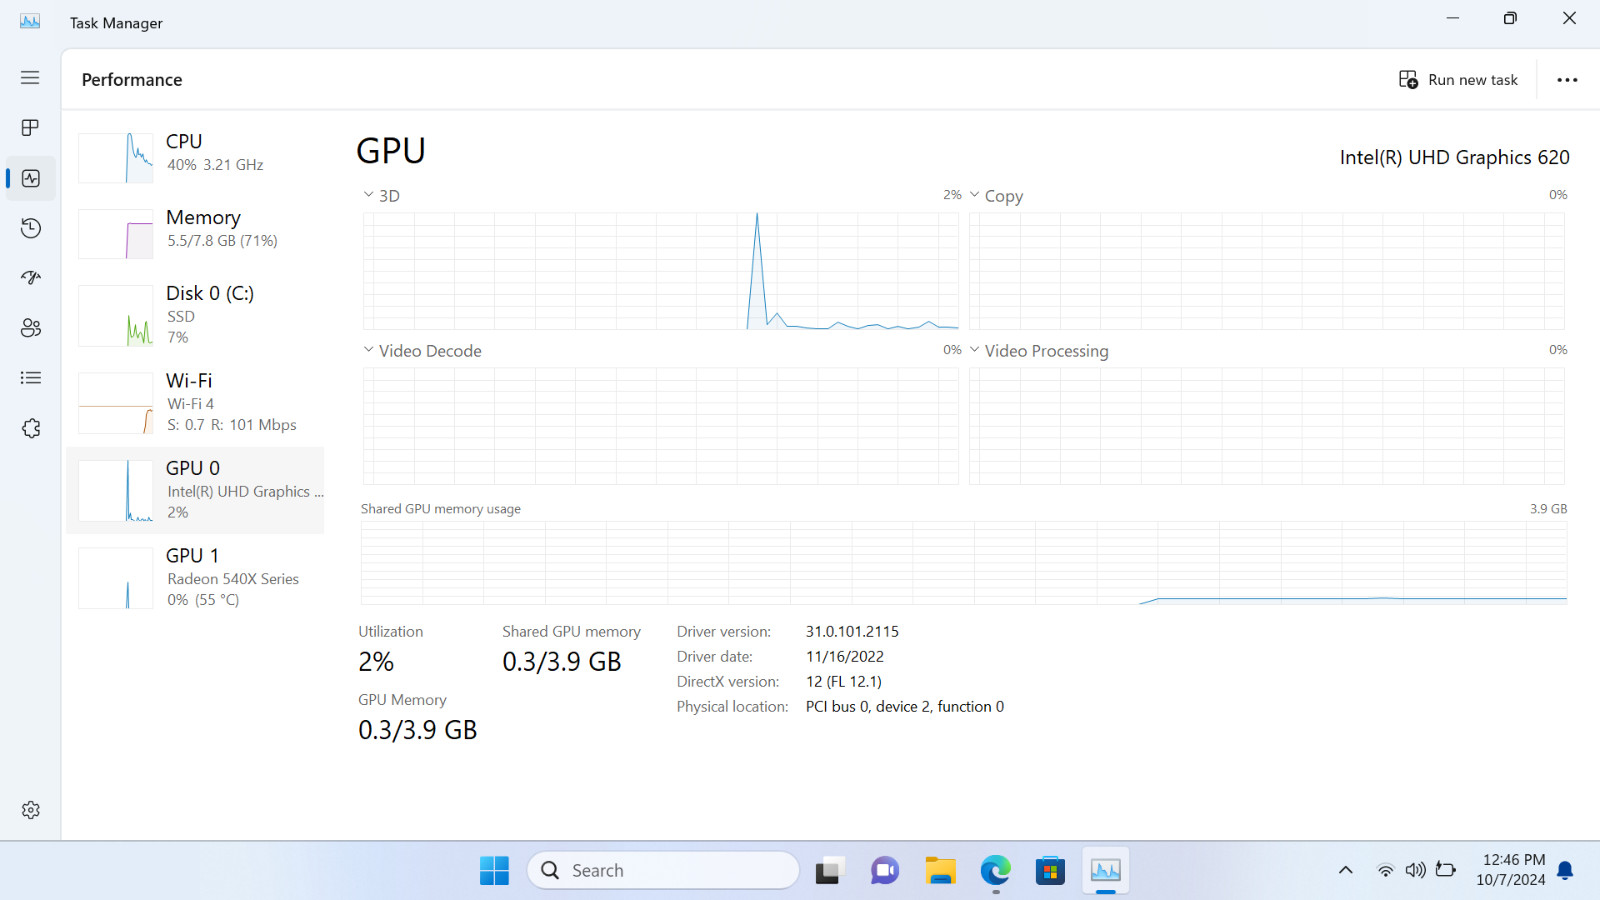Open Services page icon
This screenshot has width=1600, height=900.
[30, 428]
